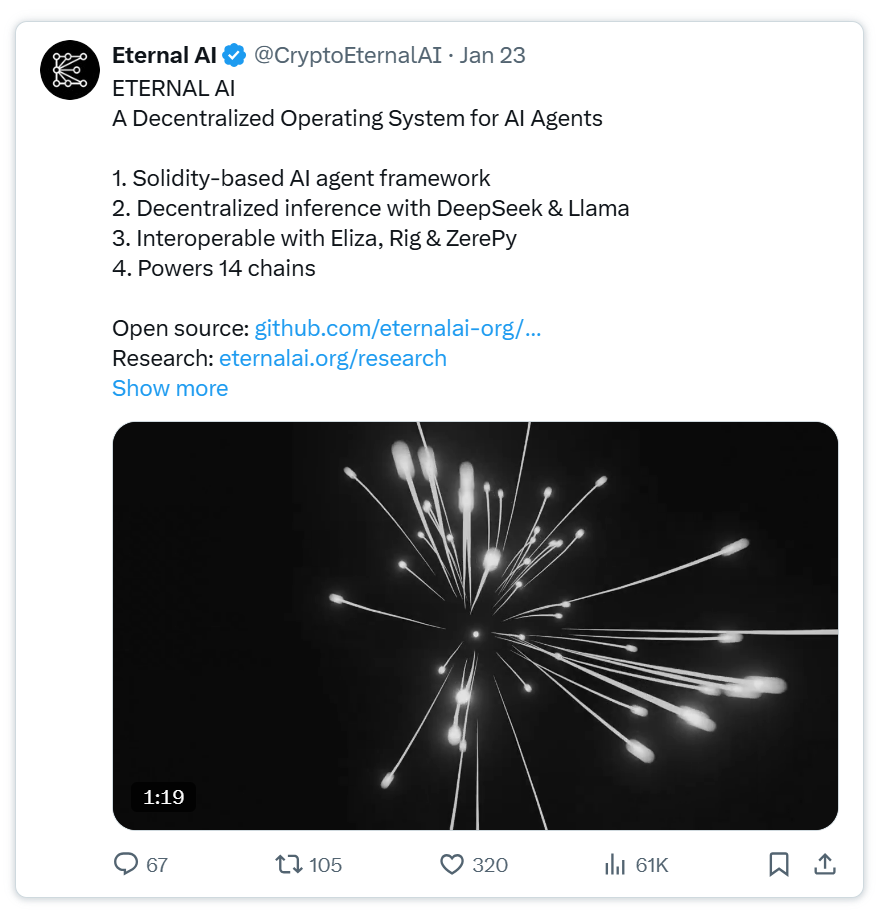The height and width of the screenshot is (917, 887).
Task: Click the 1:19 video duration badge
Action: pos(165,797)
